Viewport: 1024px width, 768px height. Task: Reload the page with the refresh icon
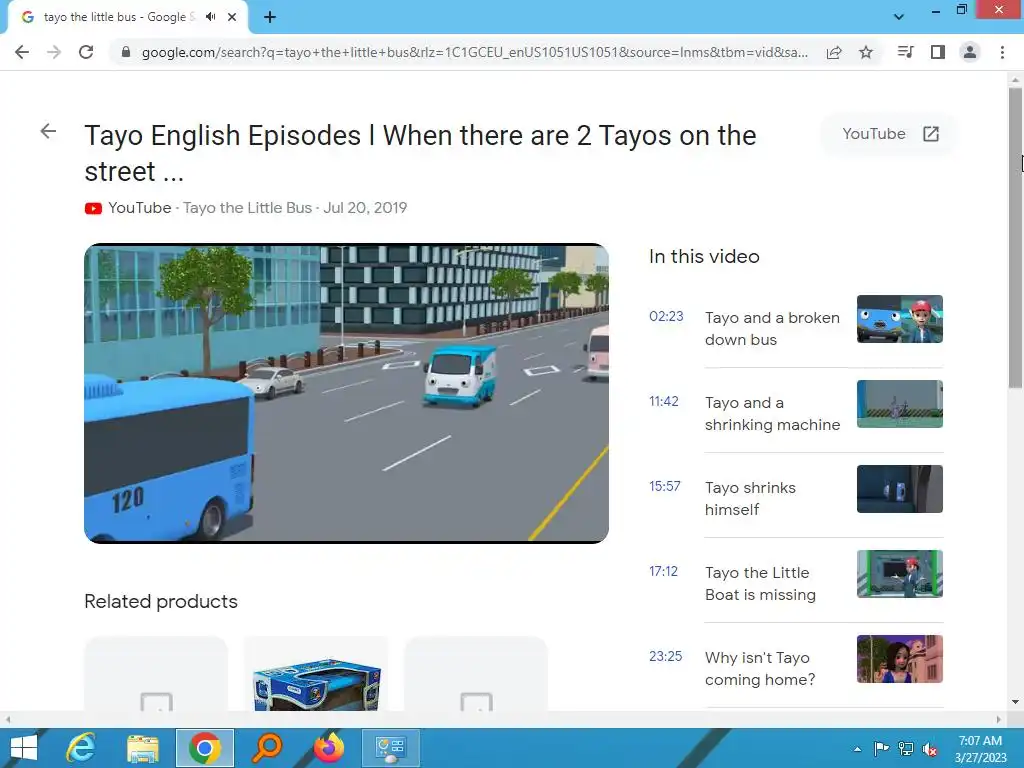pyautogui.click(x=86, y=52)
